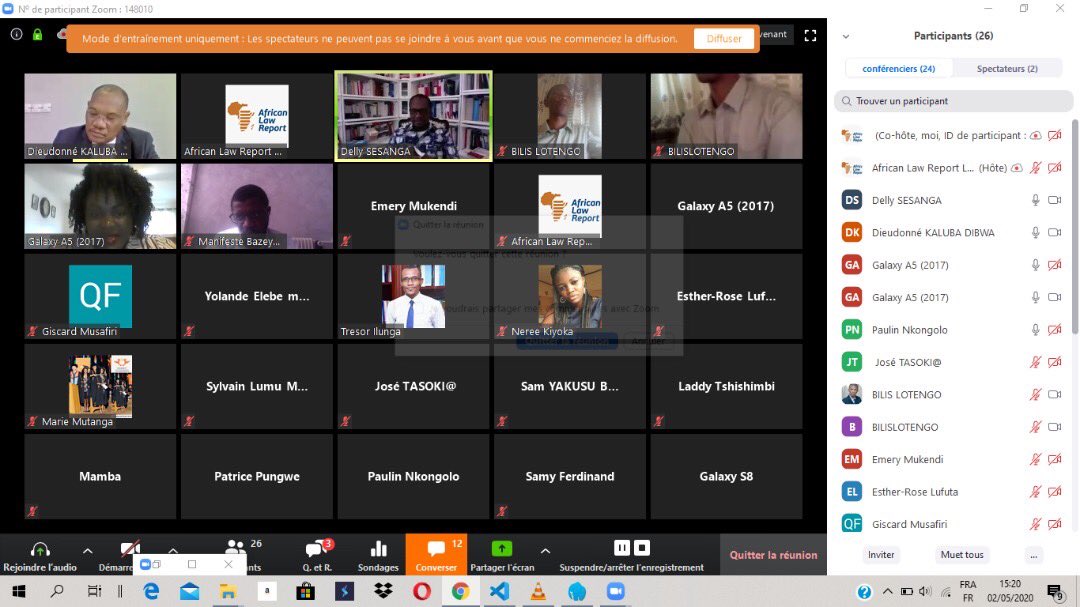Screen dimensions: 1080x607
Task: Select the Samy Ferdinand participant tile
Action: (570, 477)
